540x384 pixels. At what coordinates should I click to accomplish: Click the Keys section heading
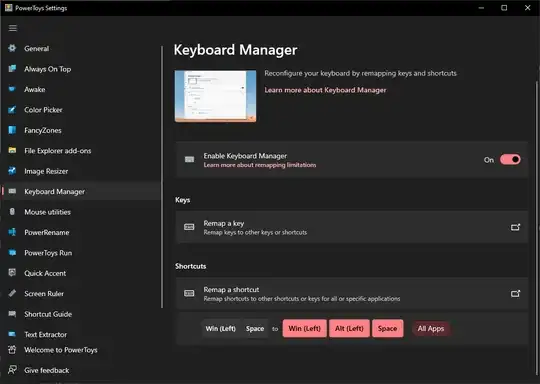[183, 200]
